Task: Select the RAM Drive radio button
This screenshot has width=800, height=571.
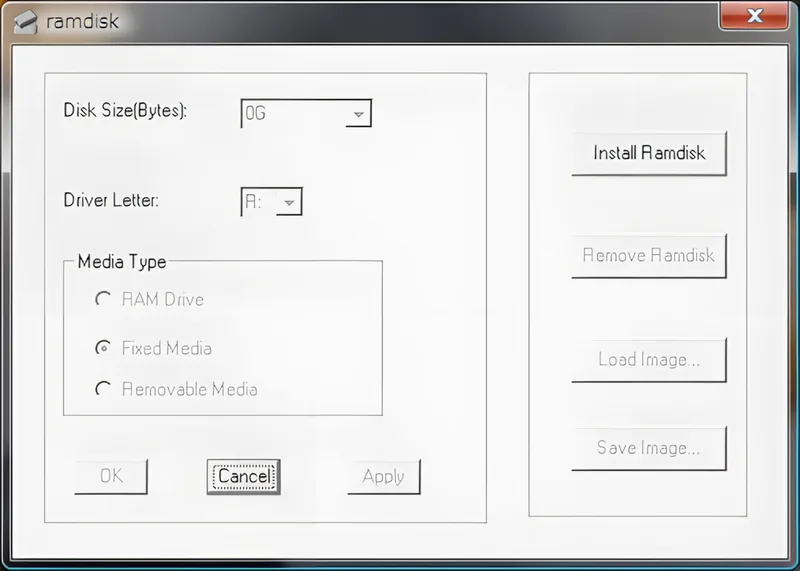Action: (102, 299)
